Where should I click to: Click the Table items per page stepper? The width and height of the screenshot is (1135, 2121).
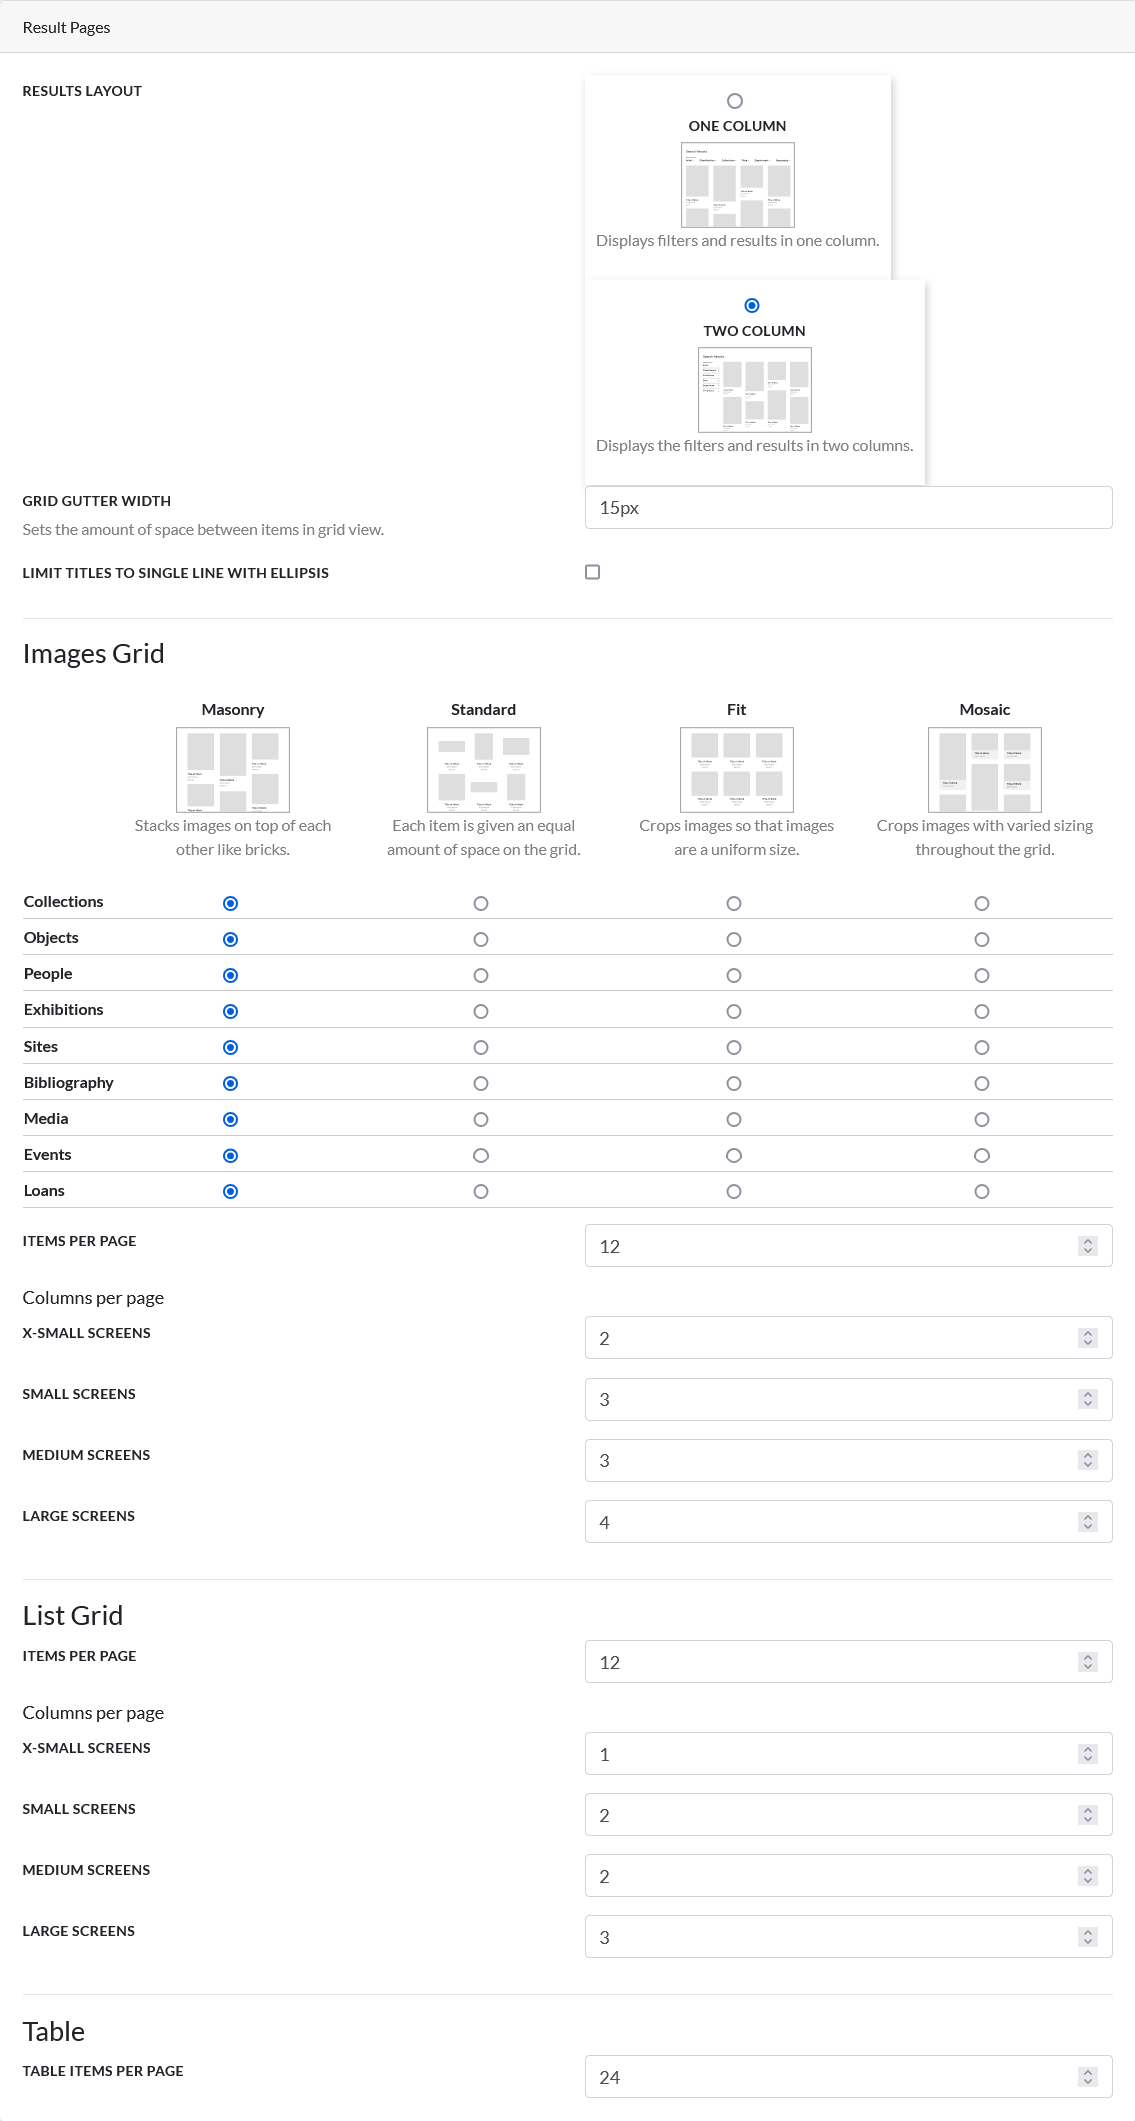1088,2077
